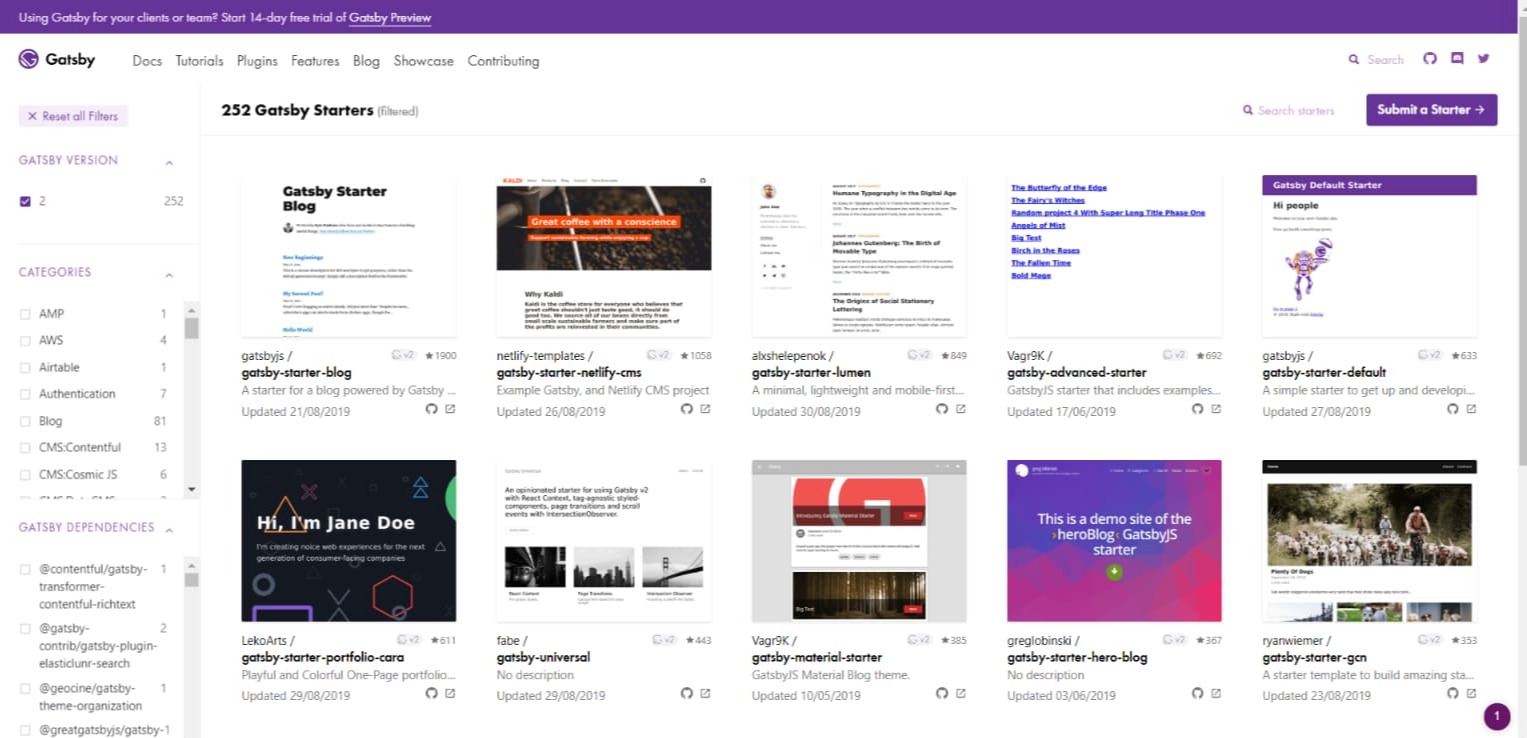The height and width of the screenshot is (738, 1527).
Task: Open the Showcase menu item
Action: pos(423,61)
